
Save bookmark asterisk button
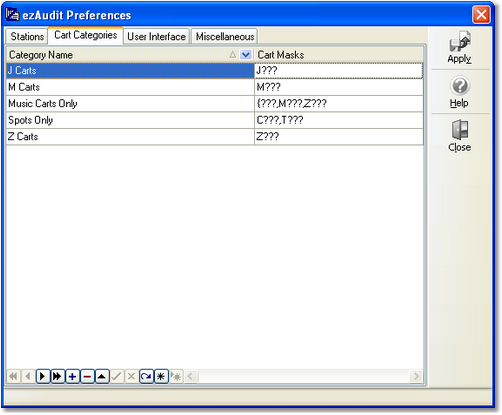click(x=161, y=376)
